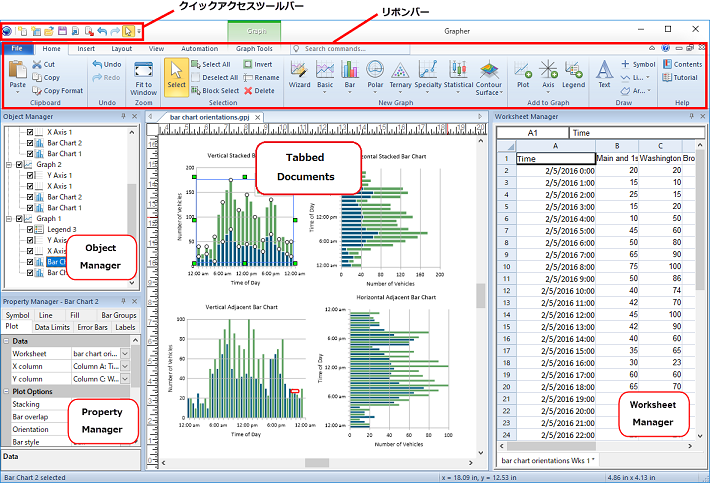The width and height of the screenshot is (710, 483).
Task: Click the Delete button in Selection group
Action: tap(259, 91)
